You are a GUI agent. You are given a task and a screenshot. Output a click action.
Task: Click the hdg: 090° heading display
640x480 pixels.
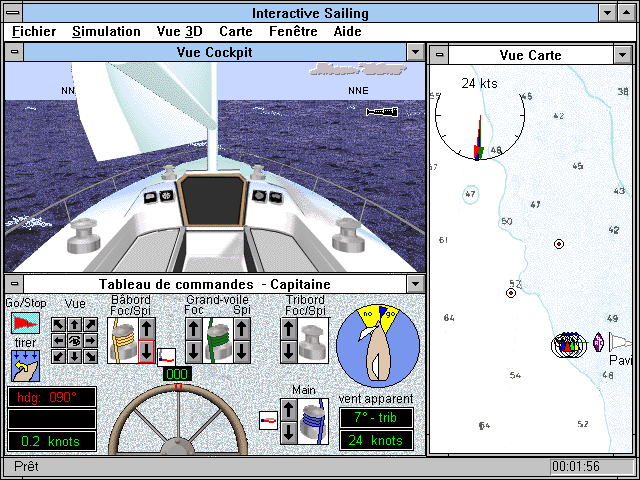(52, 397)
